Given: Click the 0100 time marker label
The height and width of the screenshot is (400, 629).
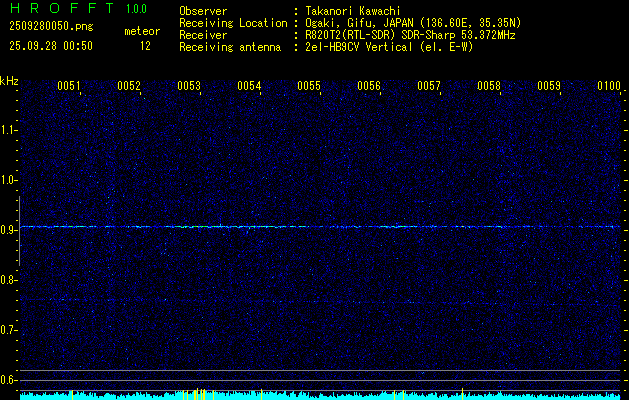Looking at the screenshot, I should click(x=609, y=86).
